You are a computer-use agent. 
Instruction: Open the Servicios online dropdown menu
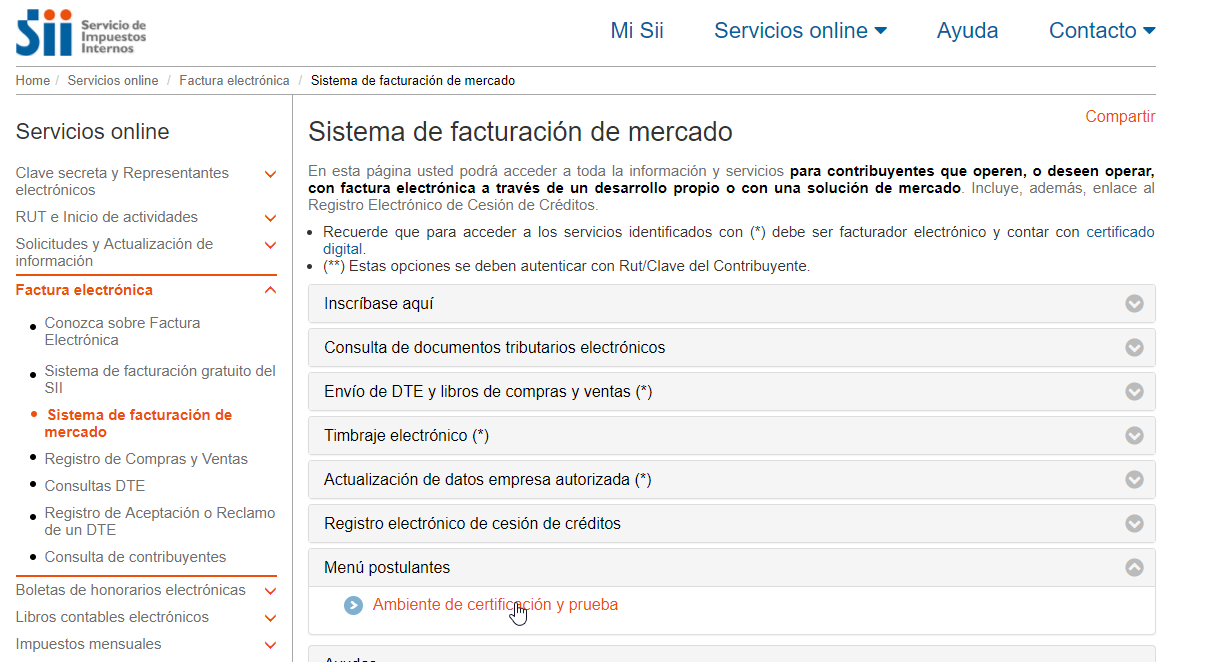tap(800, 31)
